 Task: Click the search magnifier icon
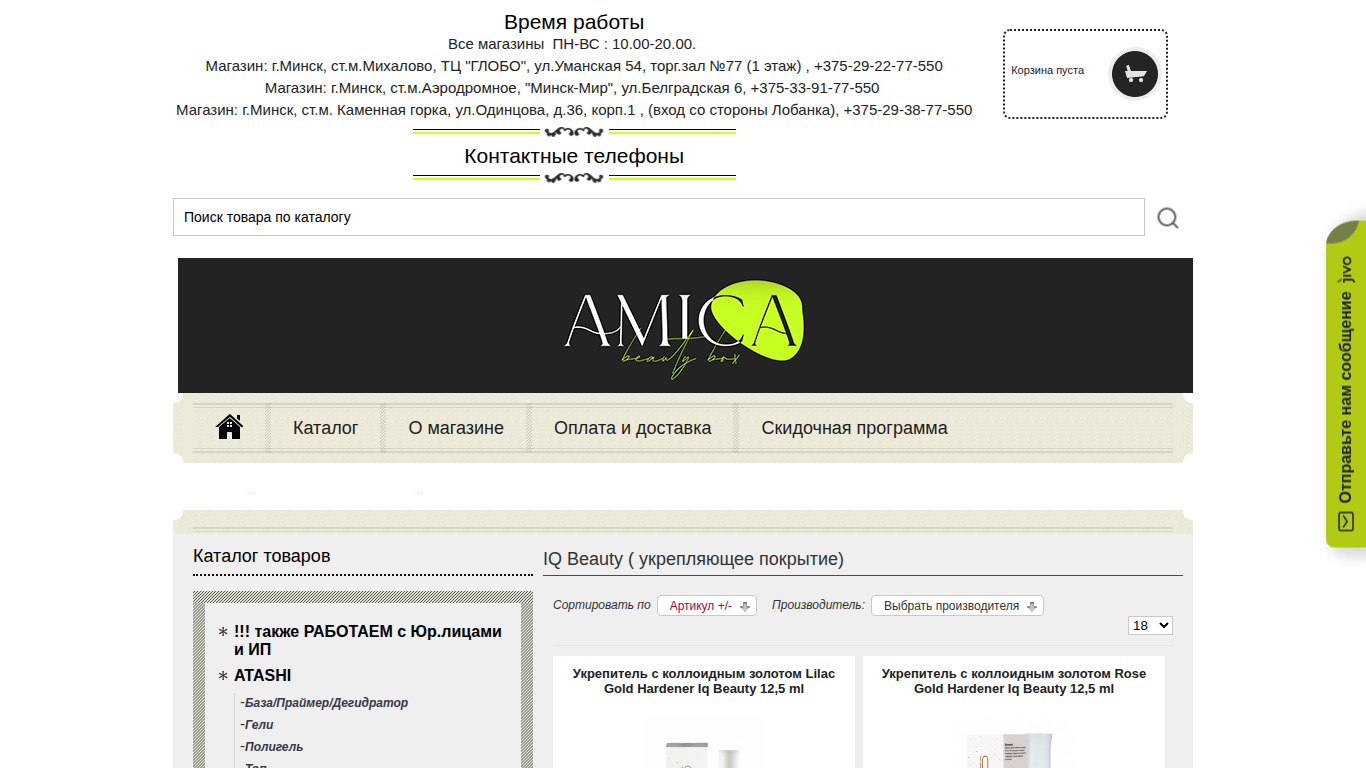pos(1168,218)
